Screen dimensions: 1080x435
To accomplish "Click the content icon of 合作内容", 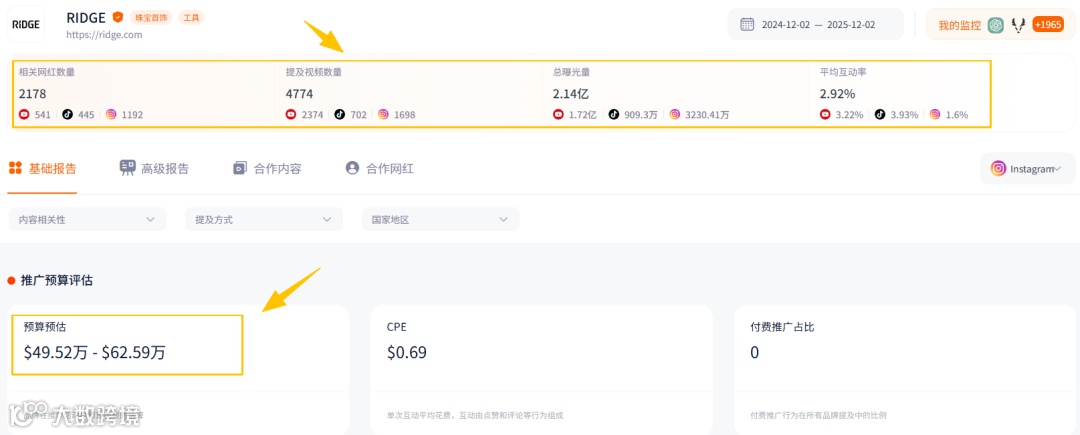I will pos(240,168).
